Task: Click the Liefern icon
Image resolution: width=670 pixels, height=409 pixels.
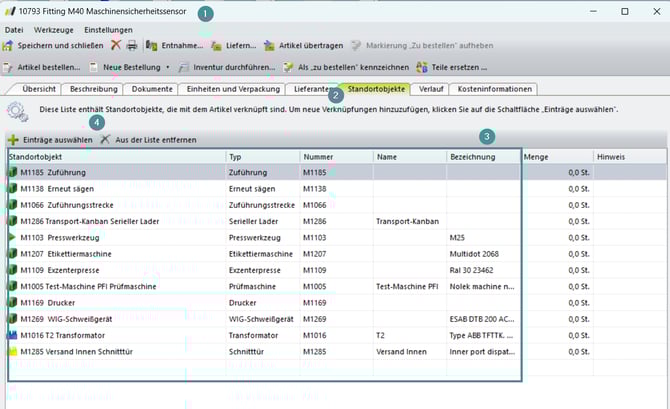Action: [216, 46]
